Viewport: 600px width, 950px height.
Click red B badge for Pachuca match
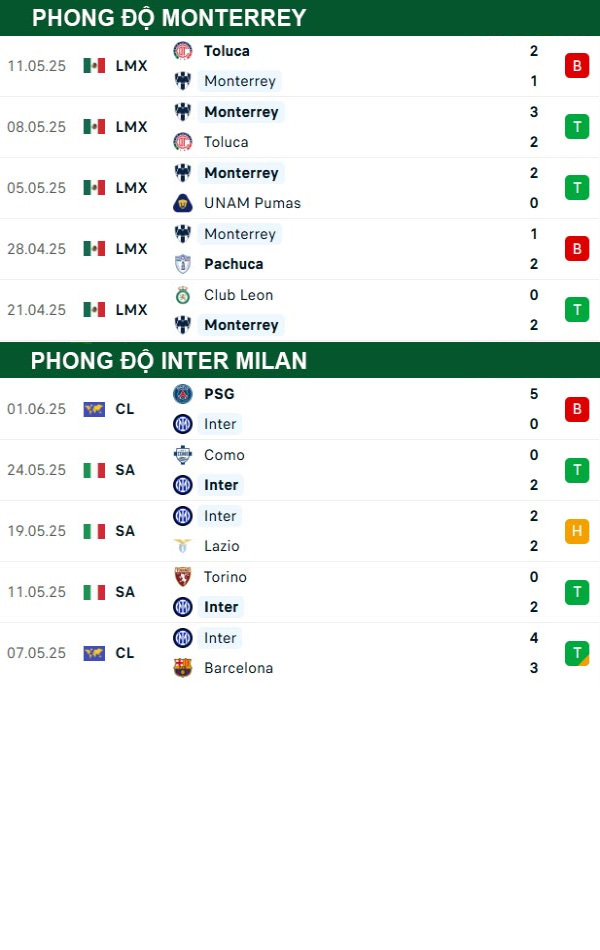click(576, 249)
